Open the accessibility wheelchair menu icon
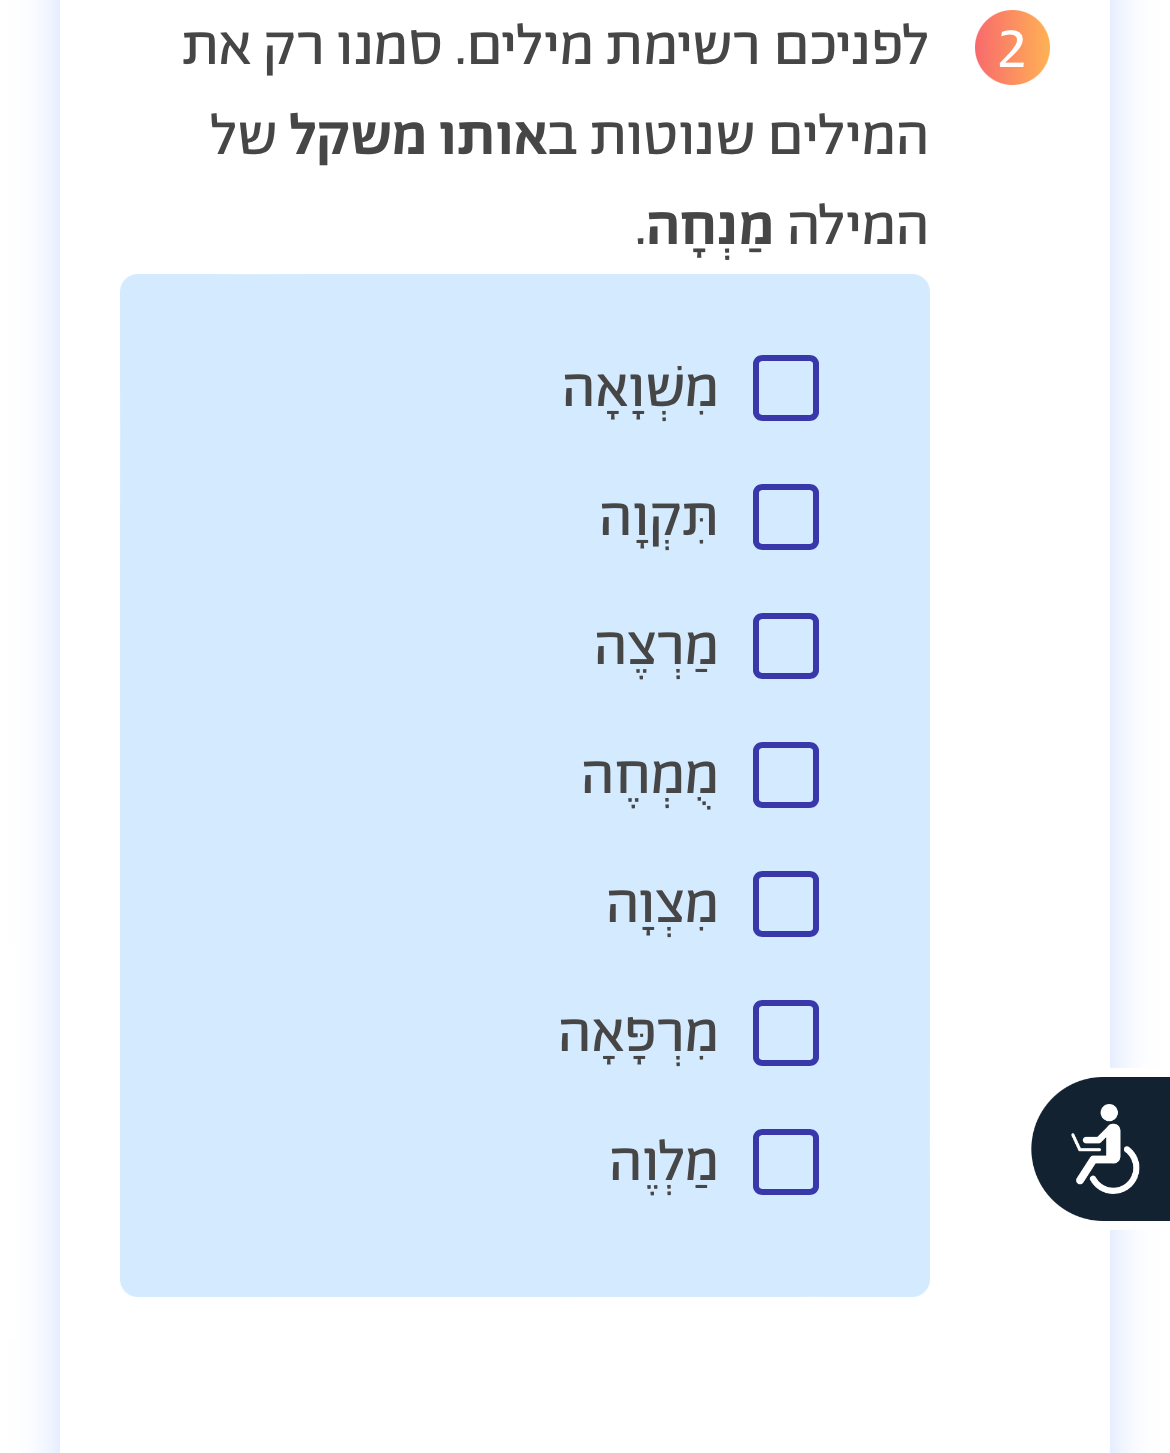The image size is (1170, 1453). [x=1104, y=1148]
